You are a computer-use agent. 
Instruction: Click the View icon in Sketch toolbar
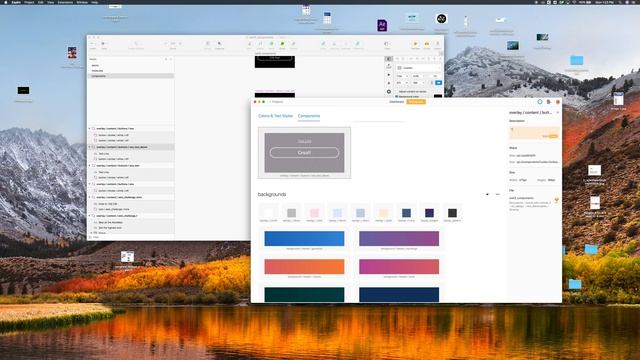tap(386, 44)
